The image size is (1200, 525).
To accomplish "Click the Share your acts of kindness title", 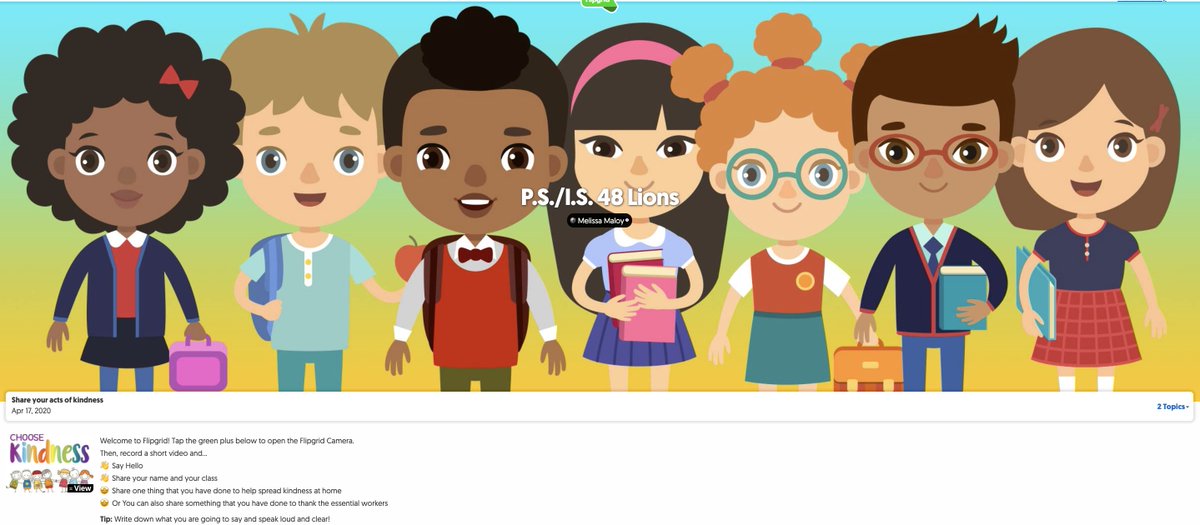I will 57,400.
